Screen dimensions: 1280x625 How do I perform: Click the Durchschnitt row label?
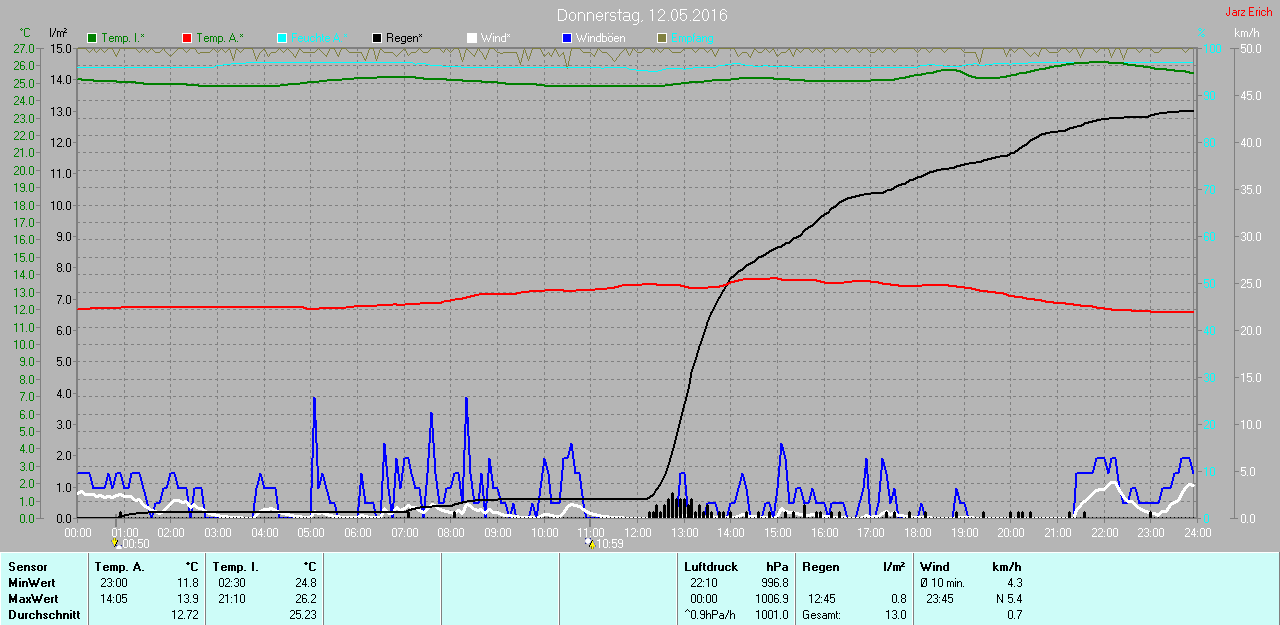(x=44, y=615)
